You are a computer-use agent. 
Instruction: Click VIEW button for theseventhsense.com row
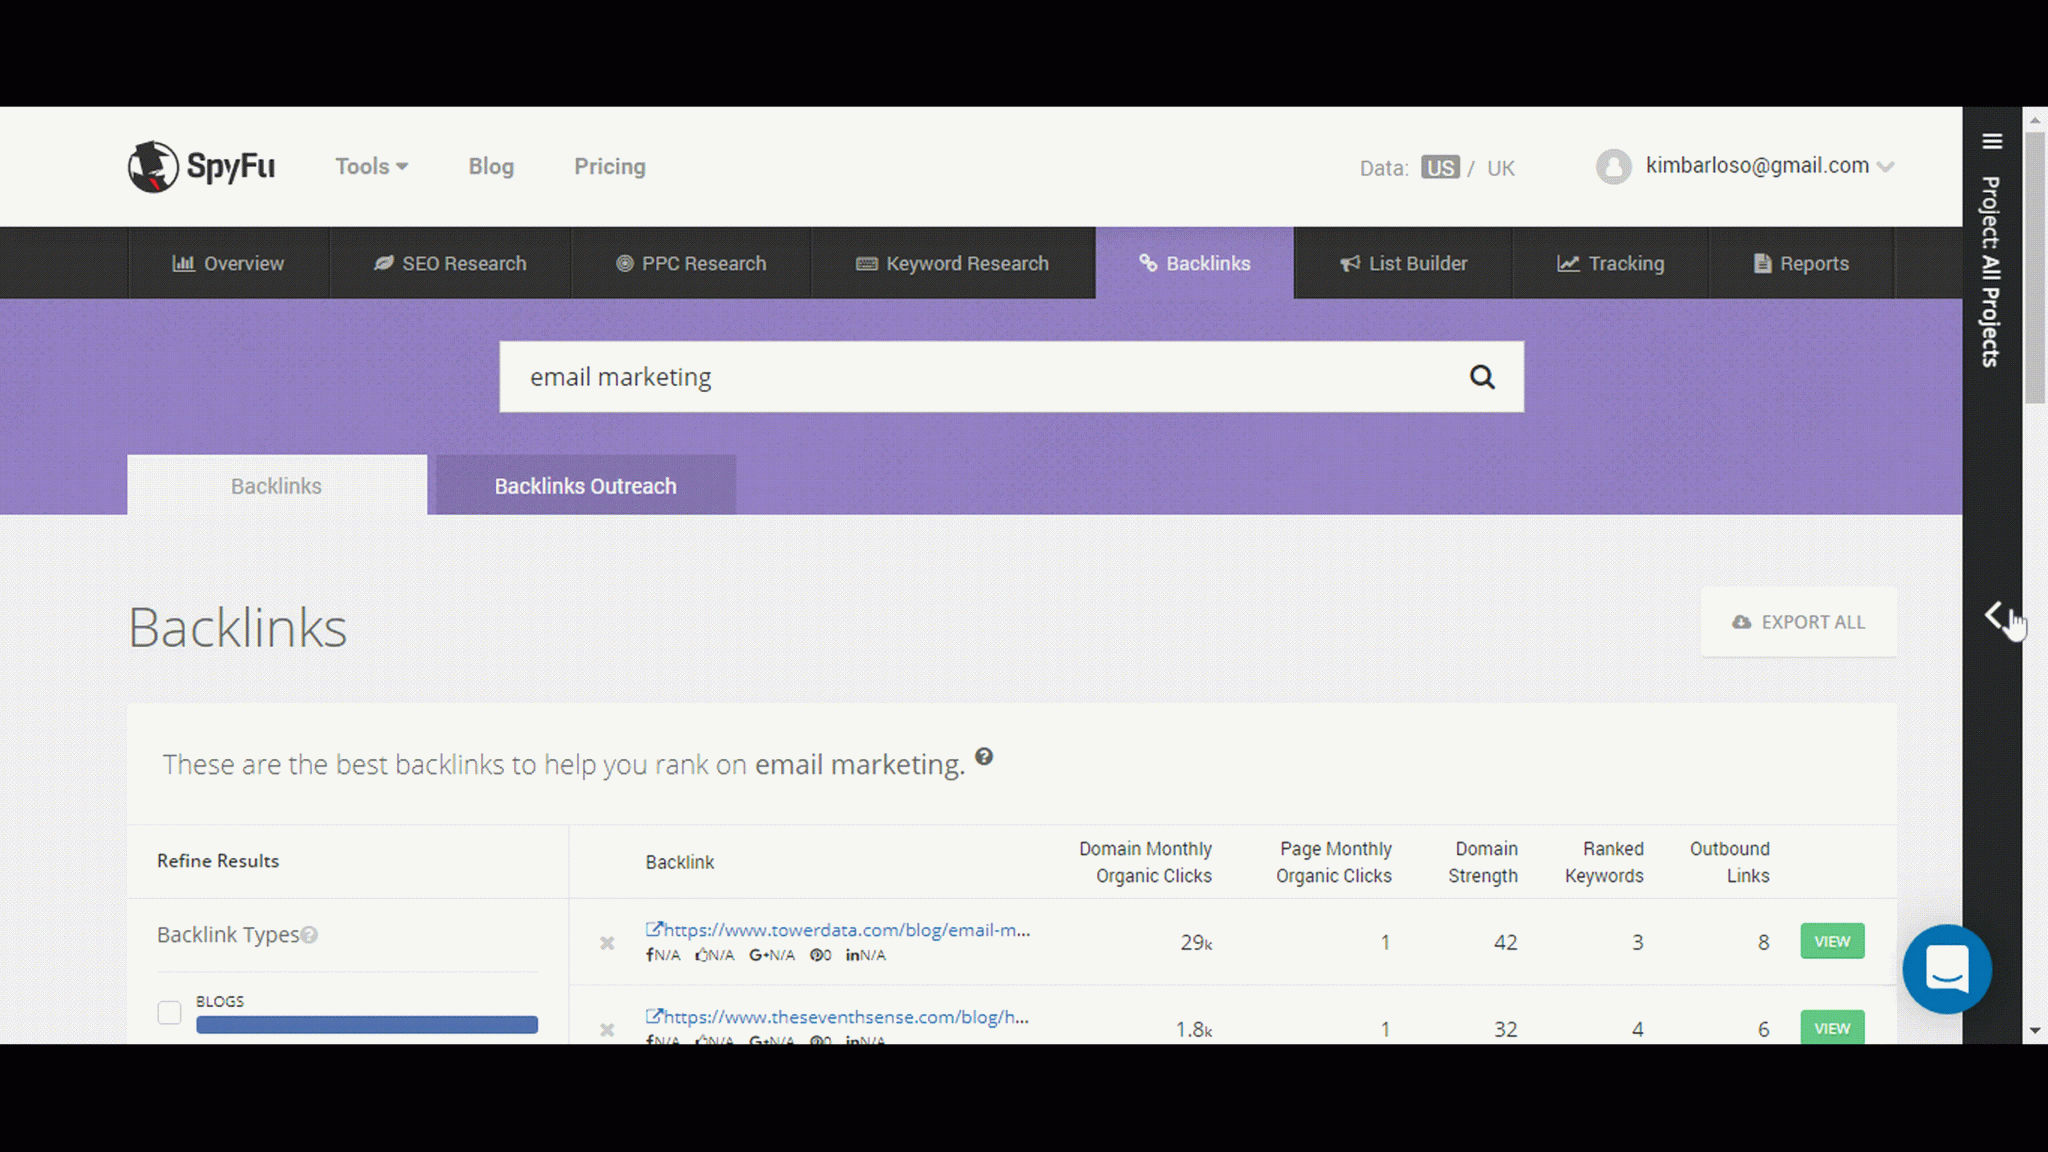coord(1832,1028)
